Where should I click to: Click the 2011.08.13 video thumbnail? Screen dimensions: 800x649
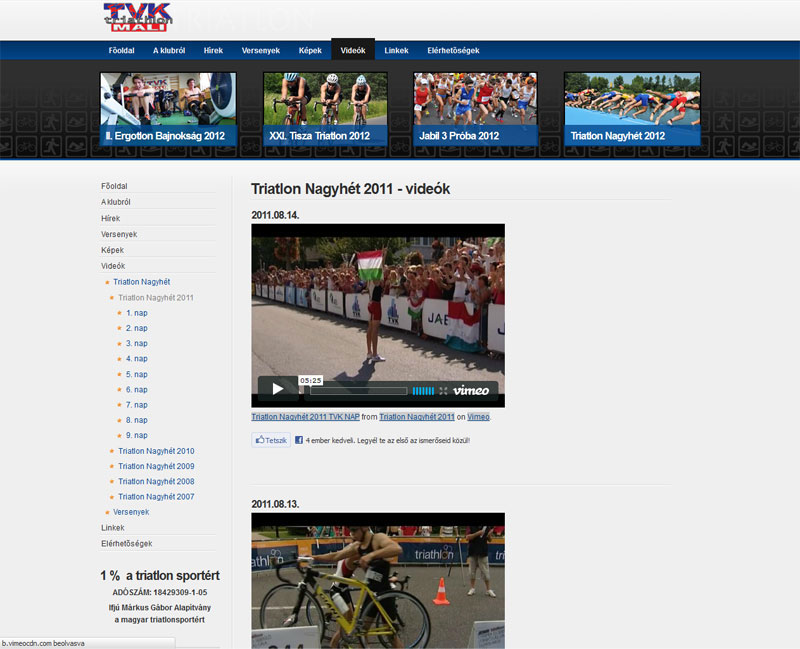(377, 580)
